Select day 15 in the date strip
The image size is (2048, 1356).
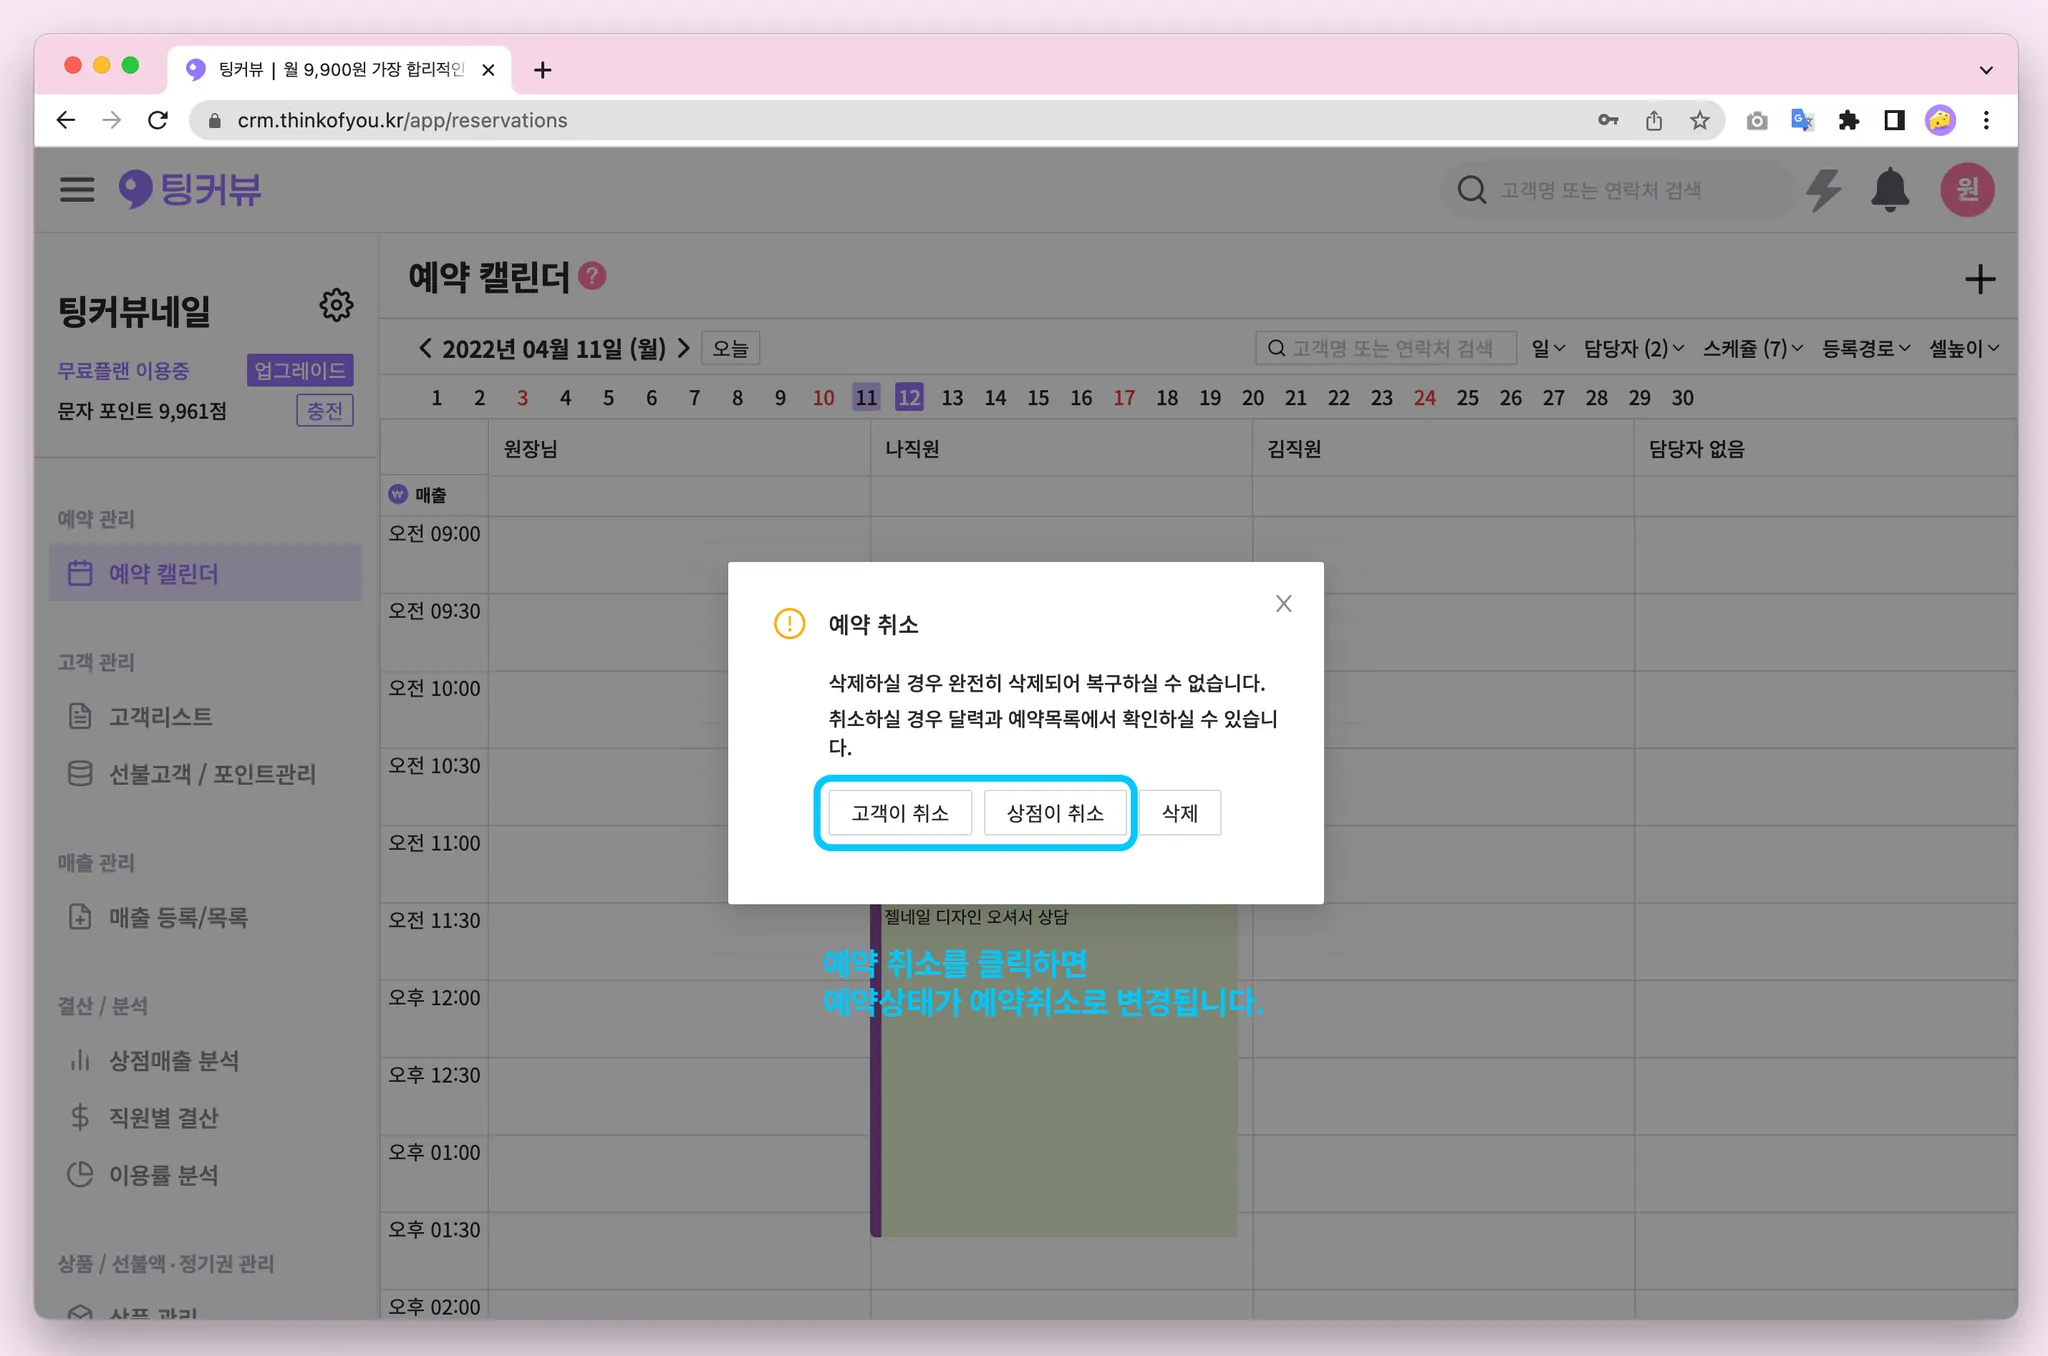[1038, 398]
